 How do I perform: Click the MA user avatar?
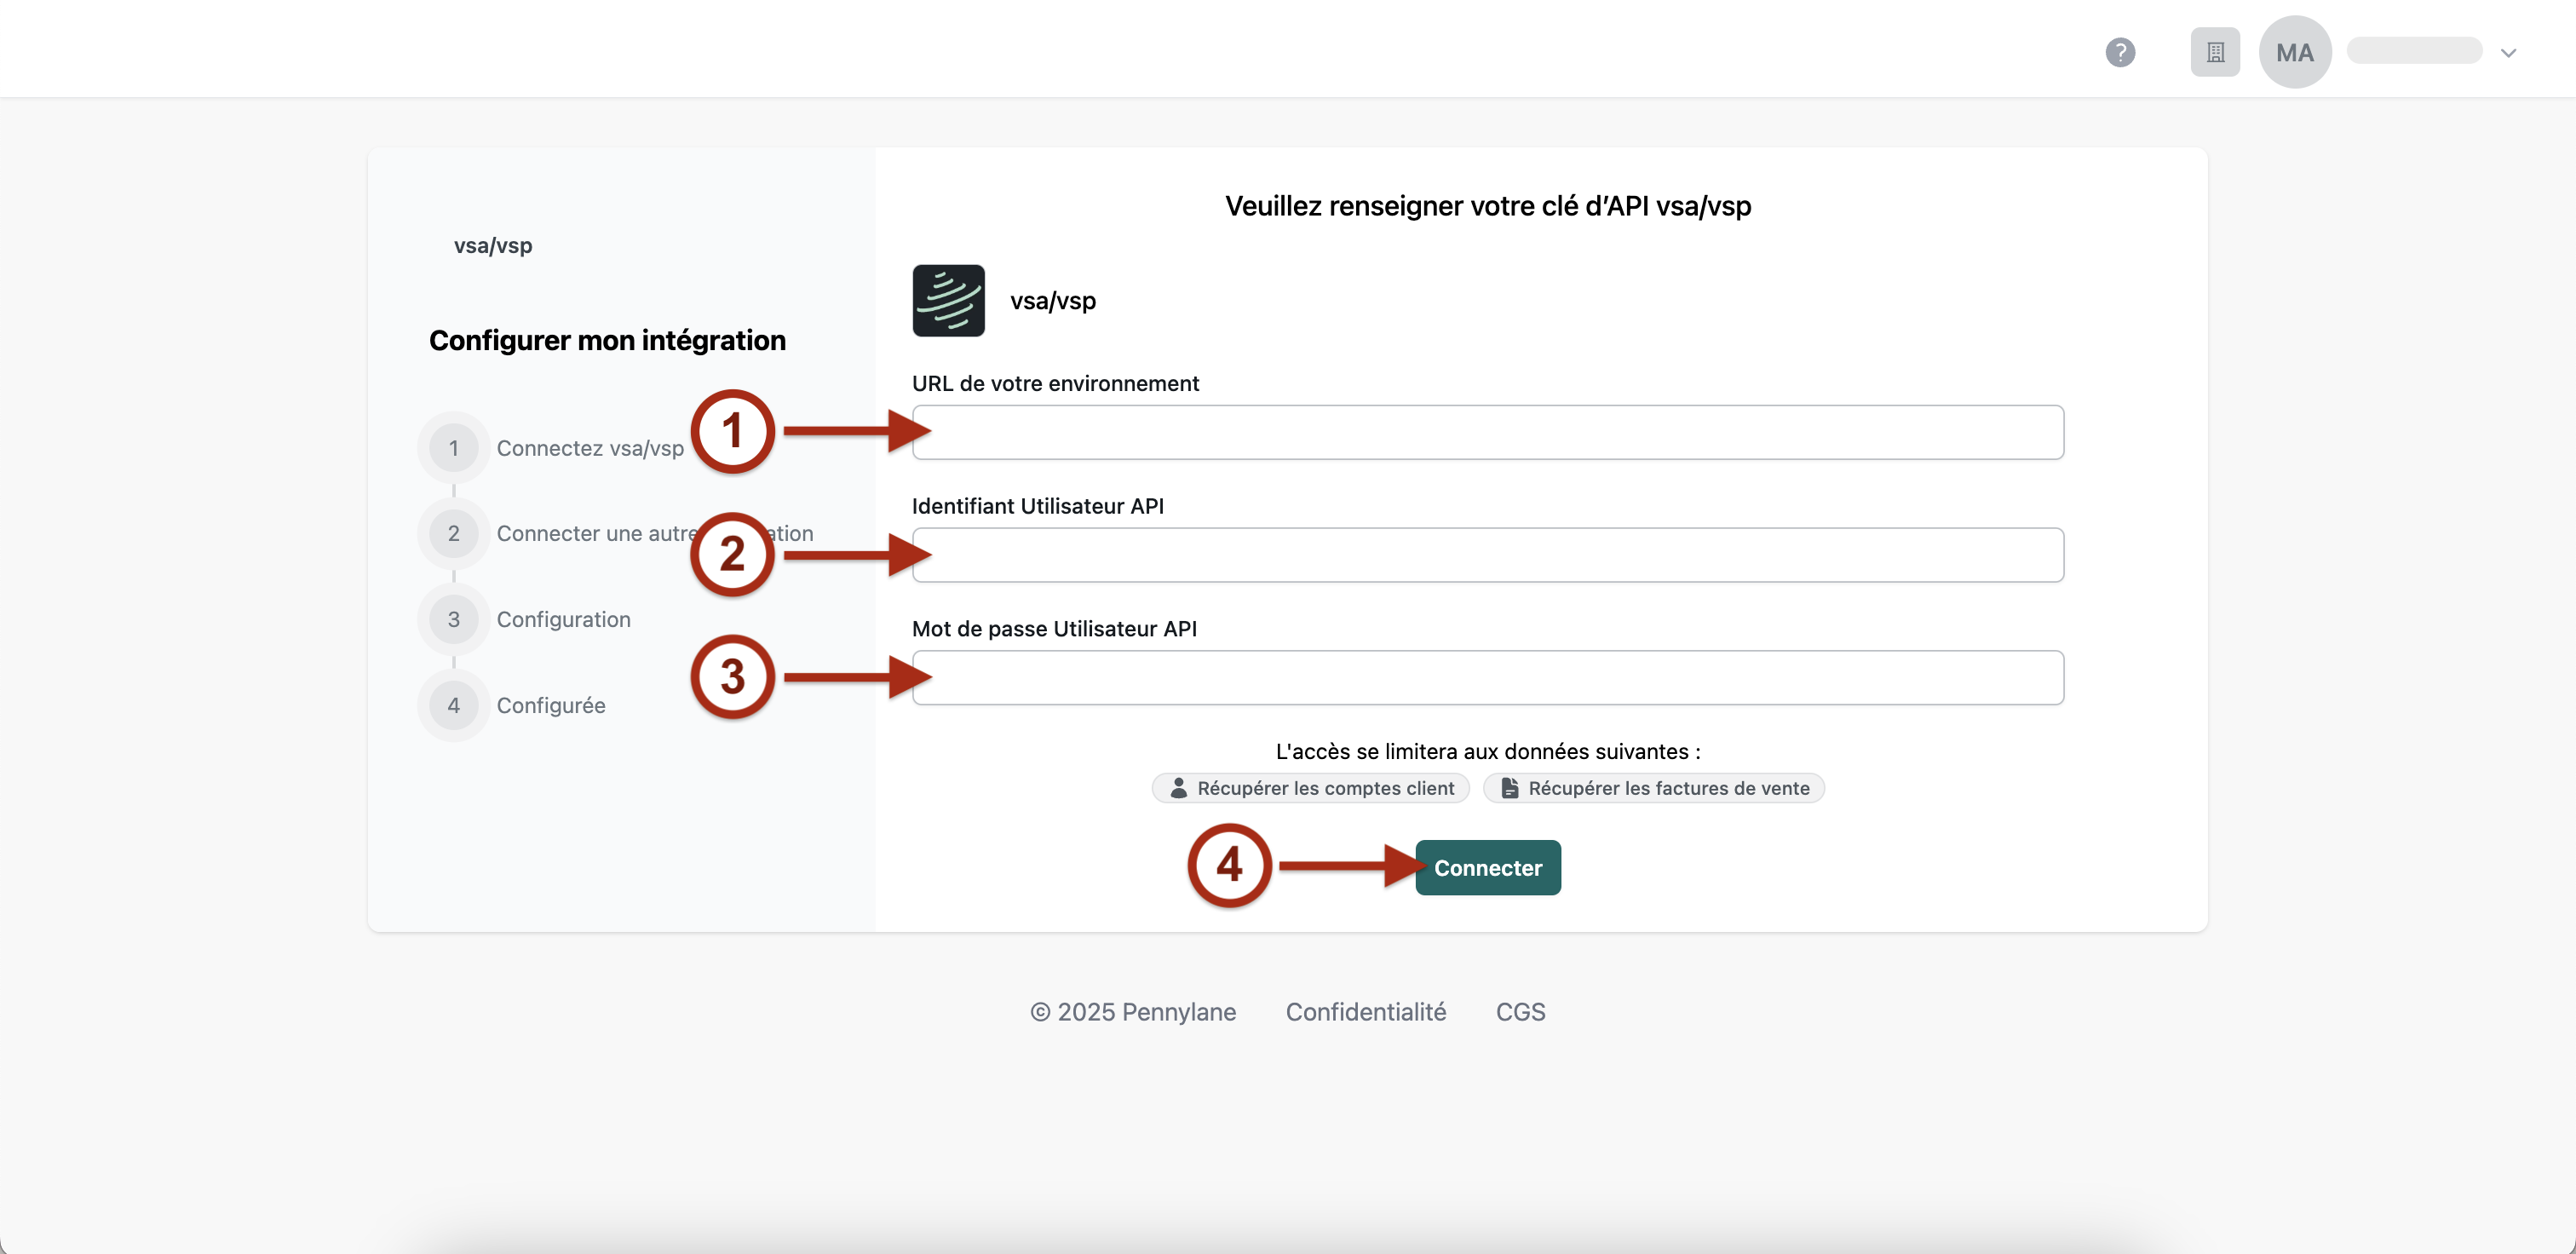click(2294, 52)
